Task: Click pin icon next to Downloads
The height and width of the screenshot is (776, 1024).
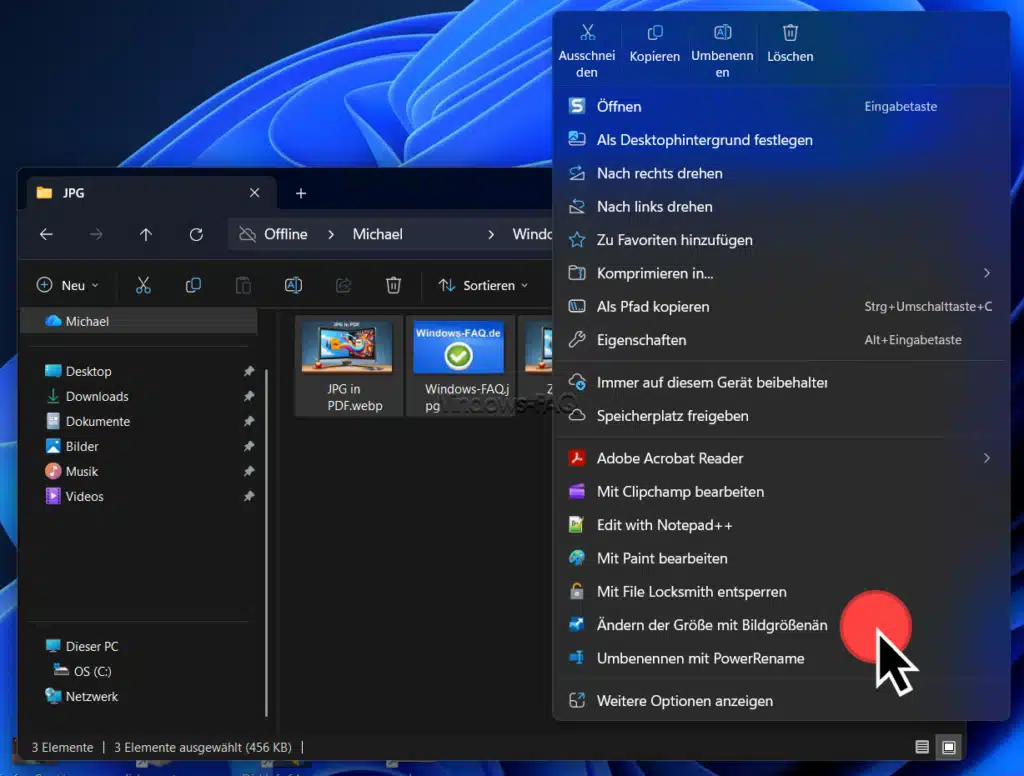Action: (249, 396)
